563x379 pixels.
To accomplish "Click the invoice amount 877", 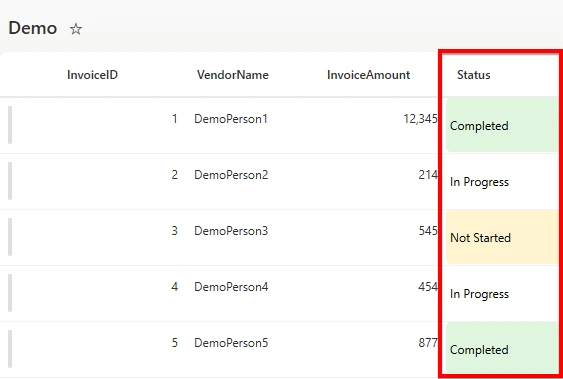I will (428, 343).
